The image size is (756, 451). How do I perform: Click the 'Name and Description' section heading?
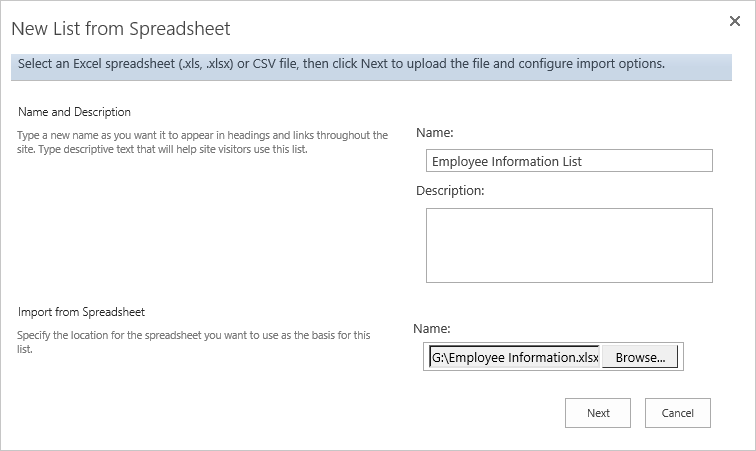(74, 112)
